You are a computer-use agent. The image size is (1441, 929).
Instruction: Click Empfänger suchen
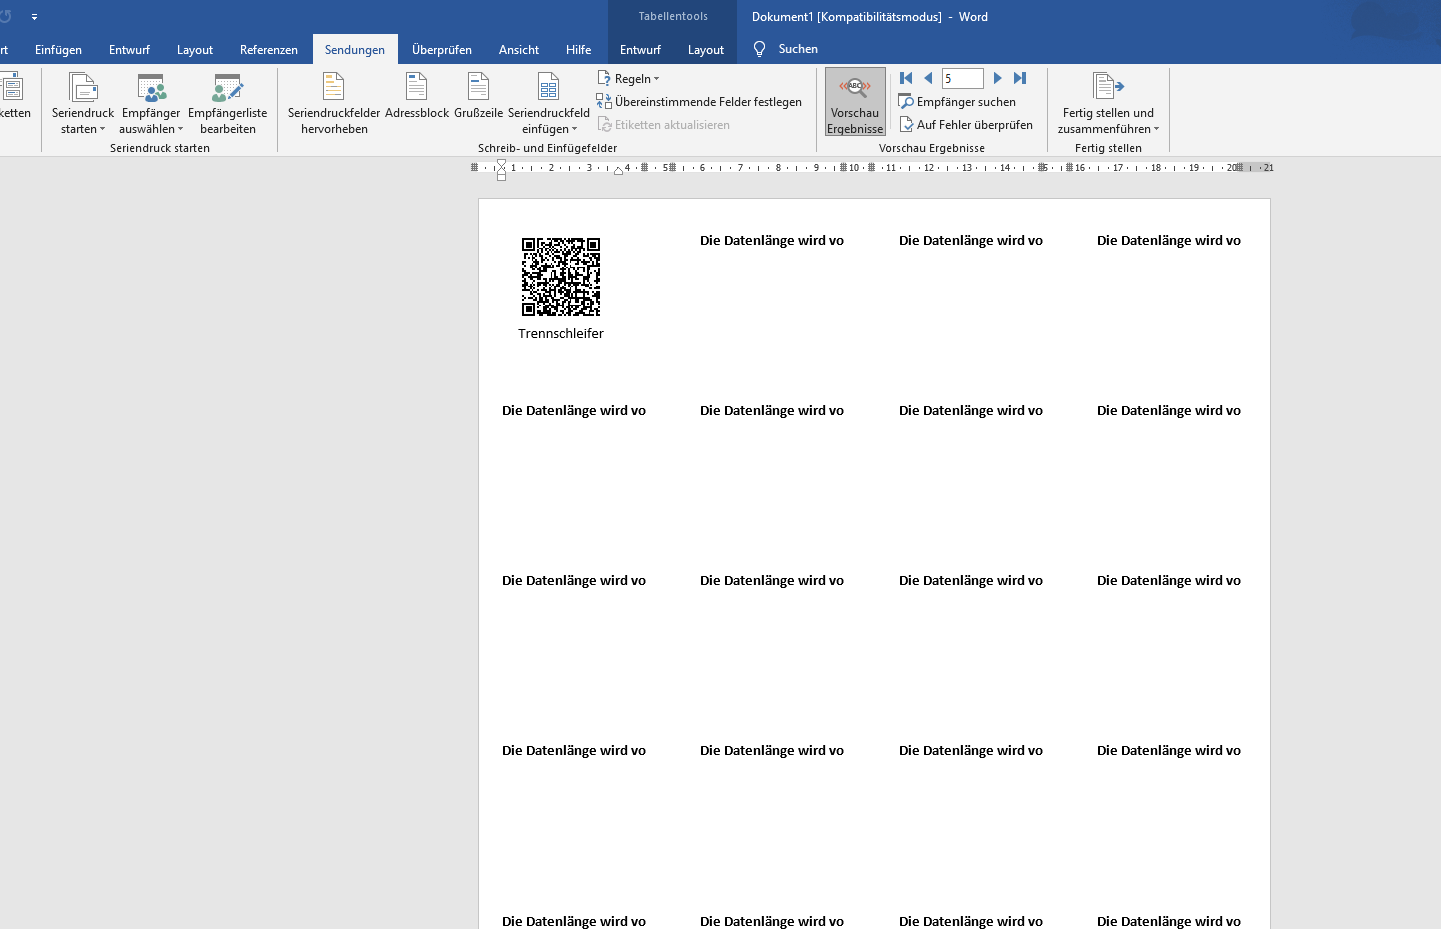(957, 101)
